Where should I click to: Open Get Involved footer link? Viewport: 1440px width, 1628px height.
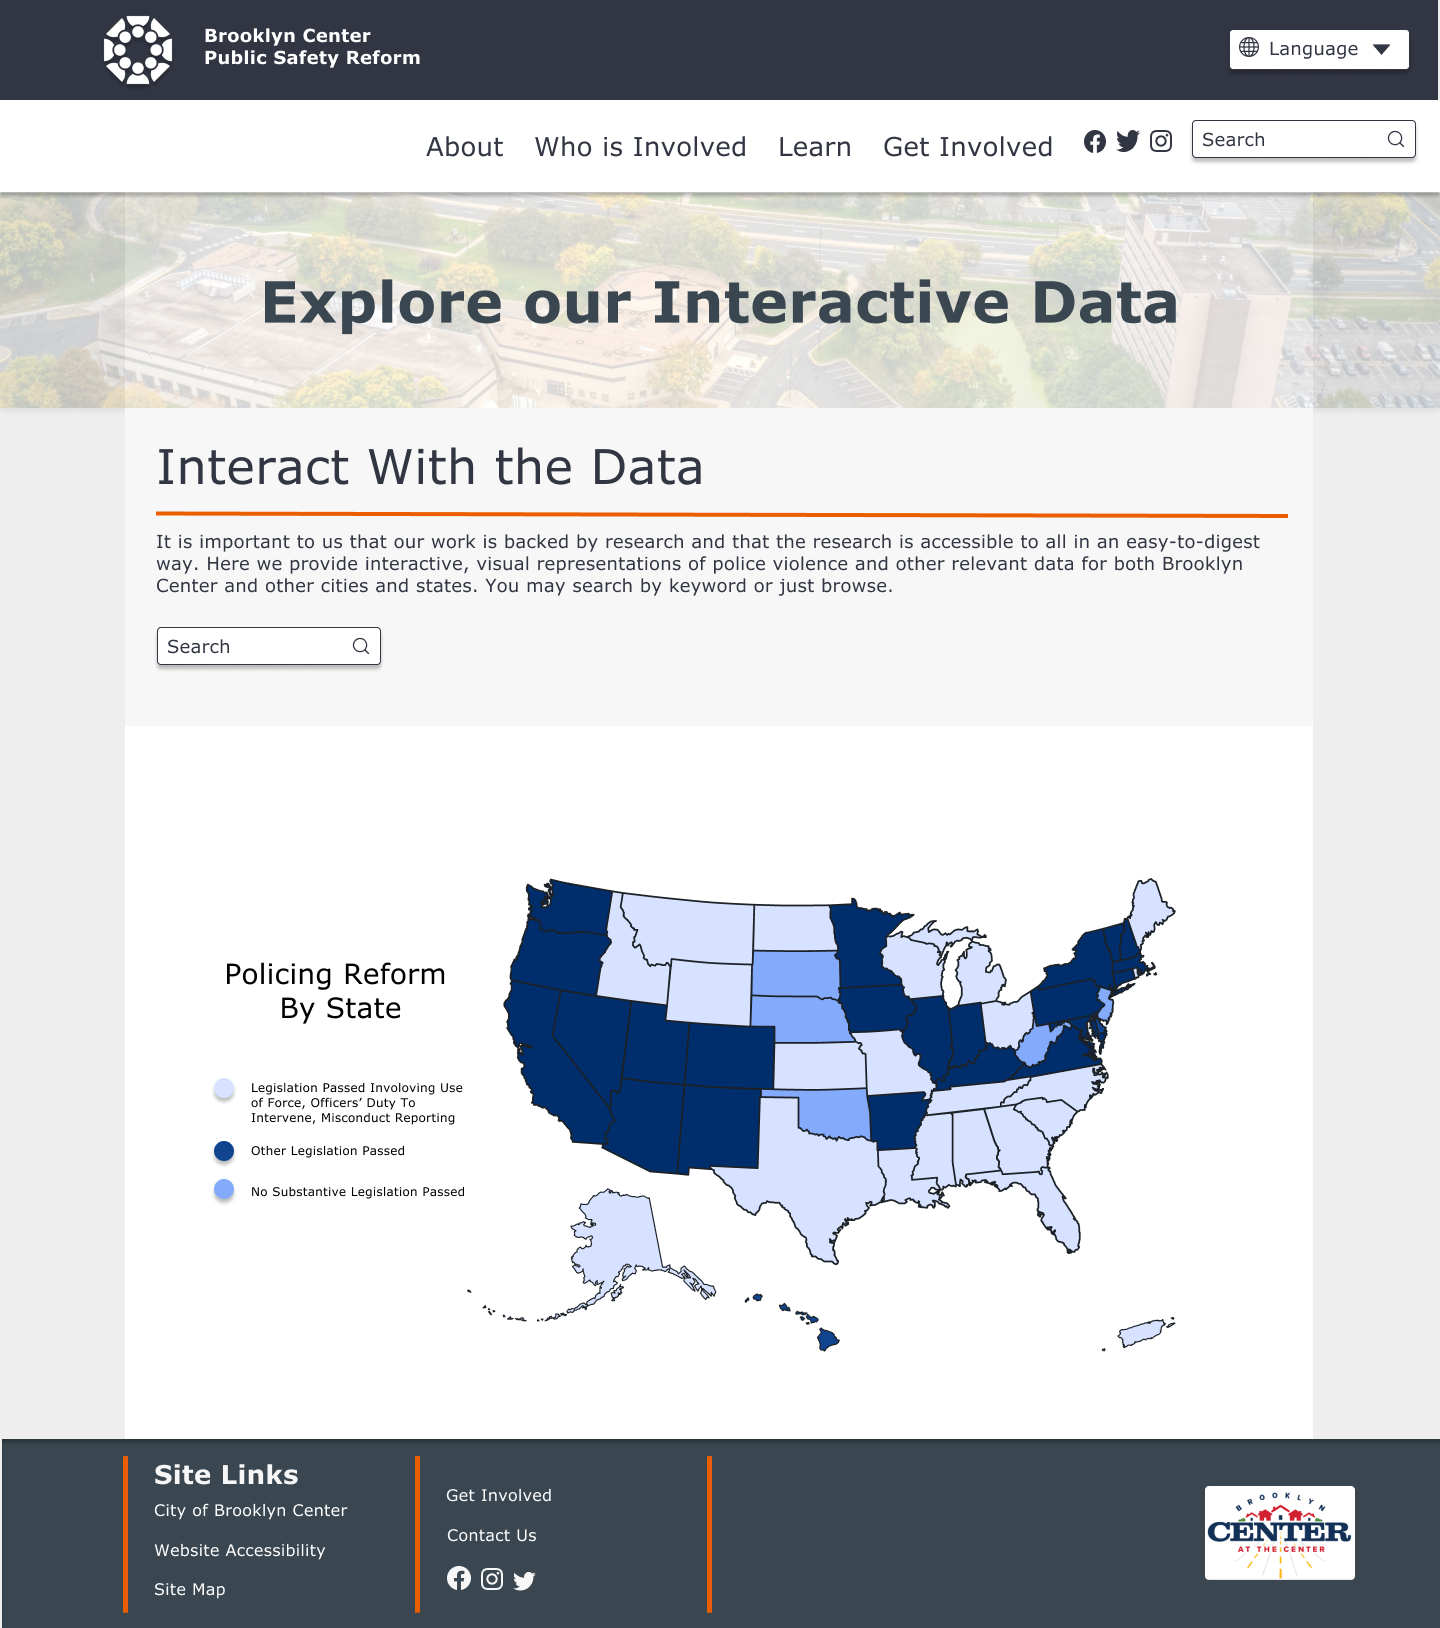tap(499, 1495)
